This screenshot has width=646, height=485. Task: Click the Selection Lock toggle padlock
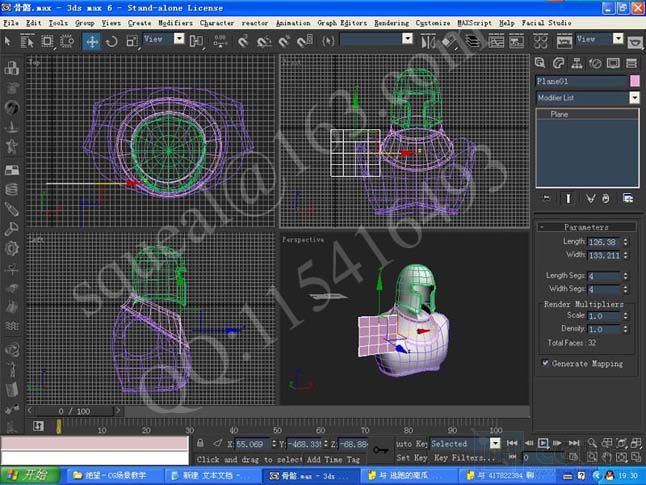[200, 443]
